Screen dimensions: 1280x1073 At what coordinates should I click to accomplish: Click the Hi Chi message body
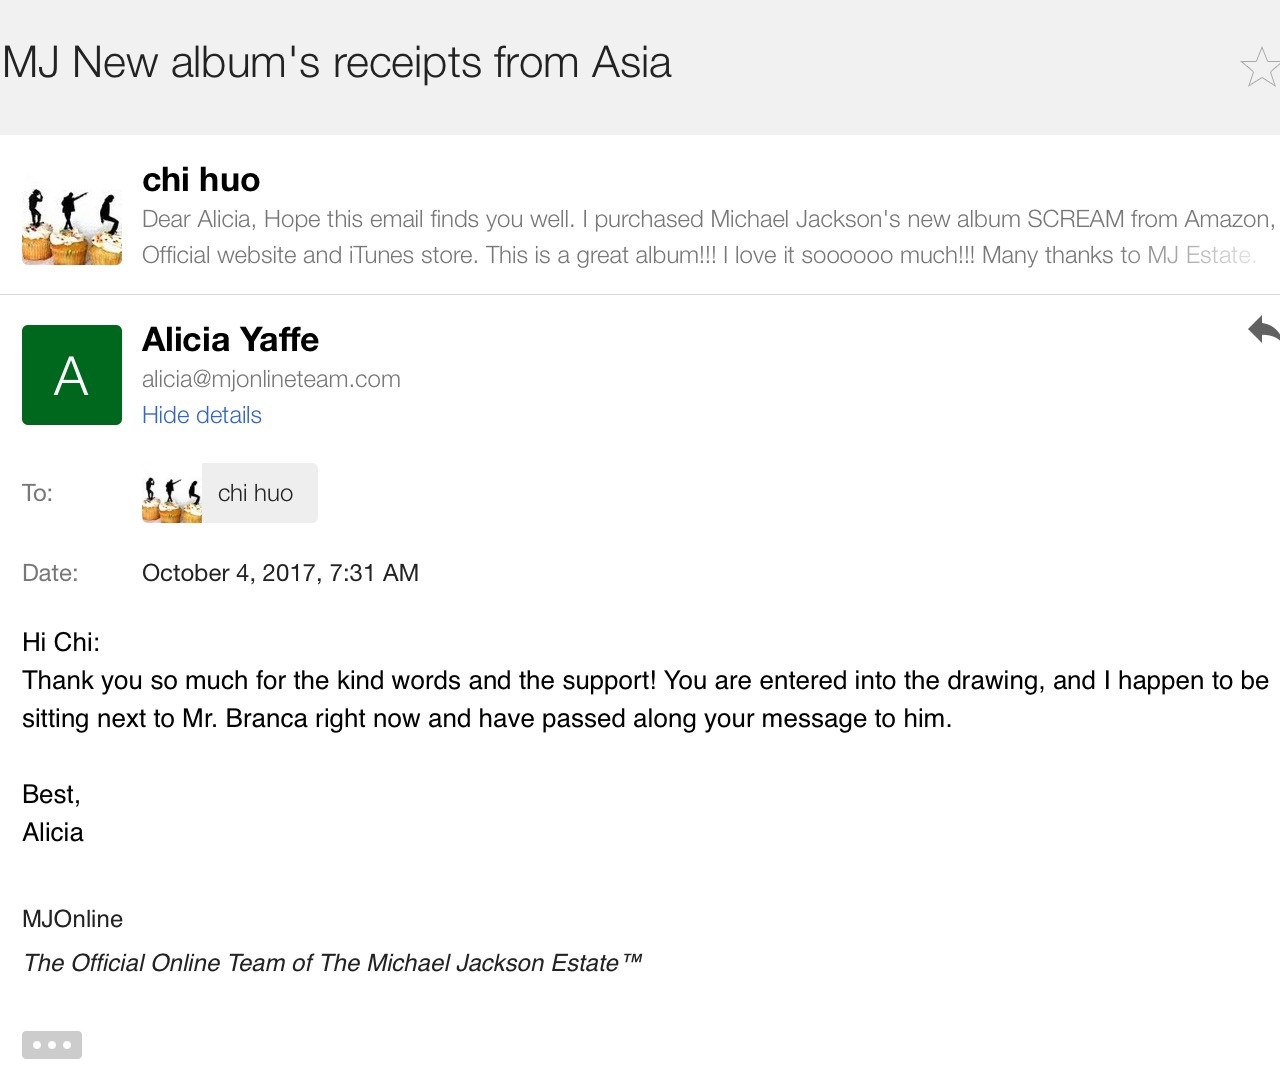(645, 680)
